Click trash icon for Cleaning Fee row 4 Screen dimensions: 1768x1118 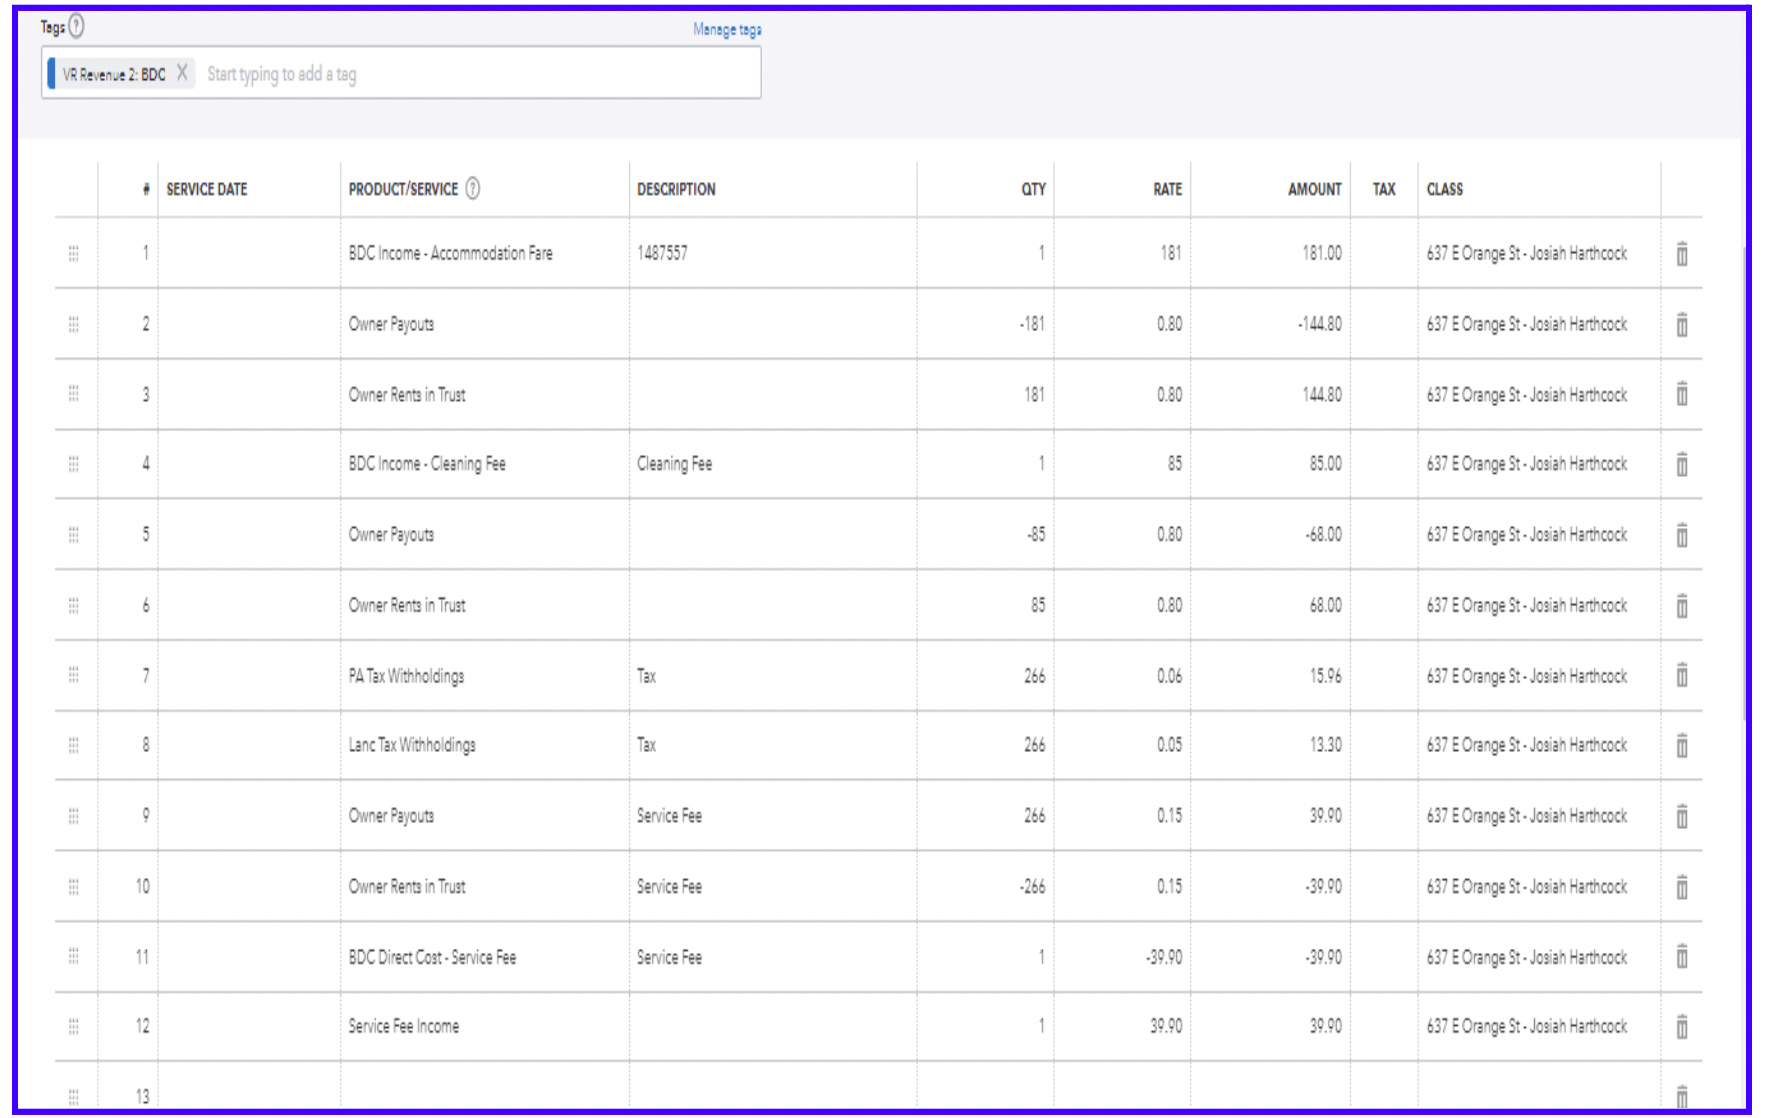tap(1681, 464)
